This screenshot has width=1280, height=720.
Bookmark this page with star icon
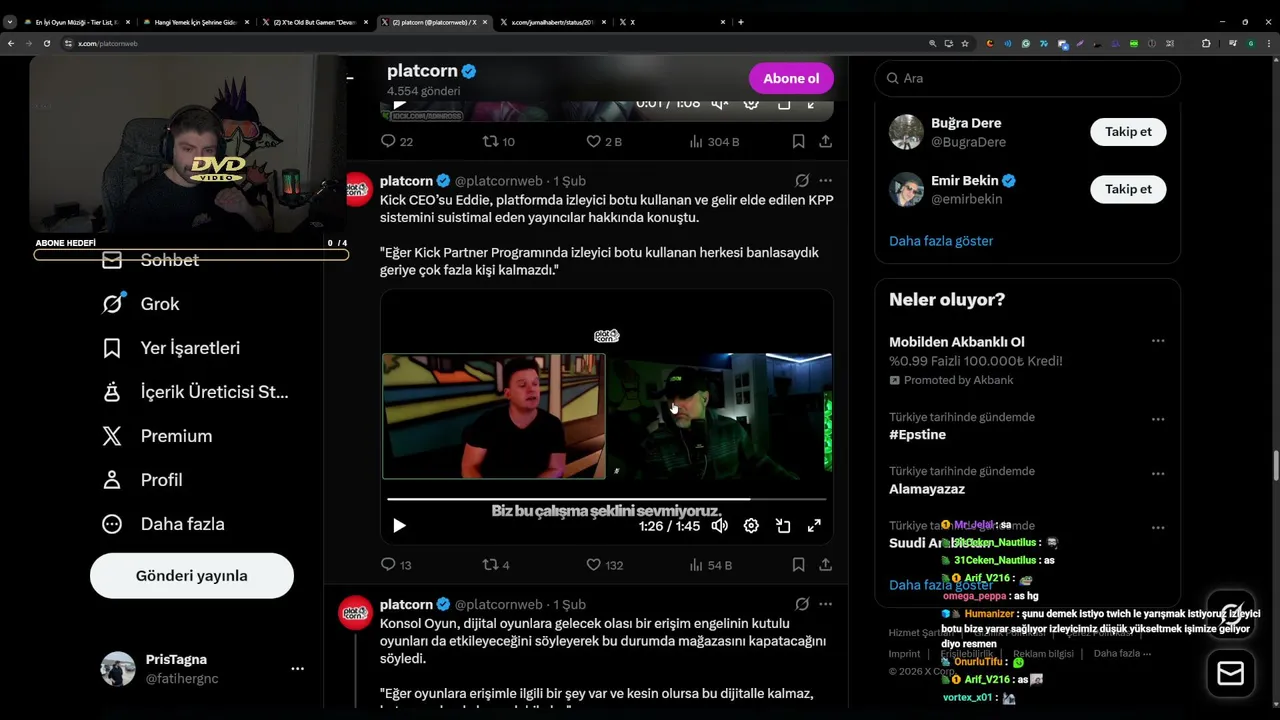coord(965,44)
